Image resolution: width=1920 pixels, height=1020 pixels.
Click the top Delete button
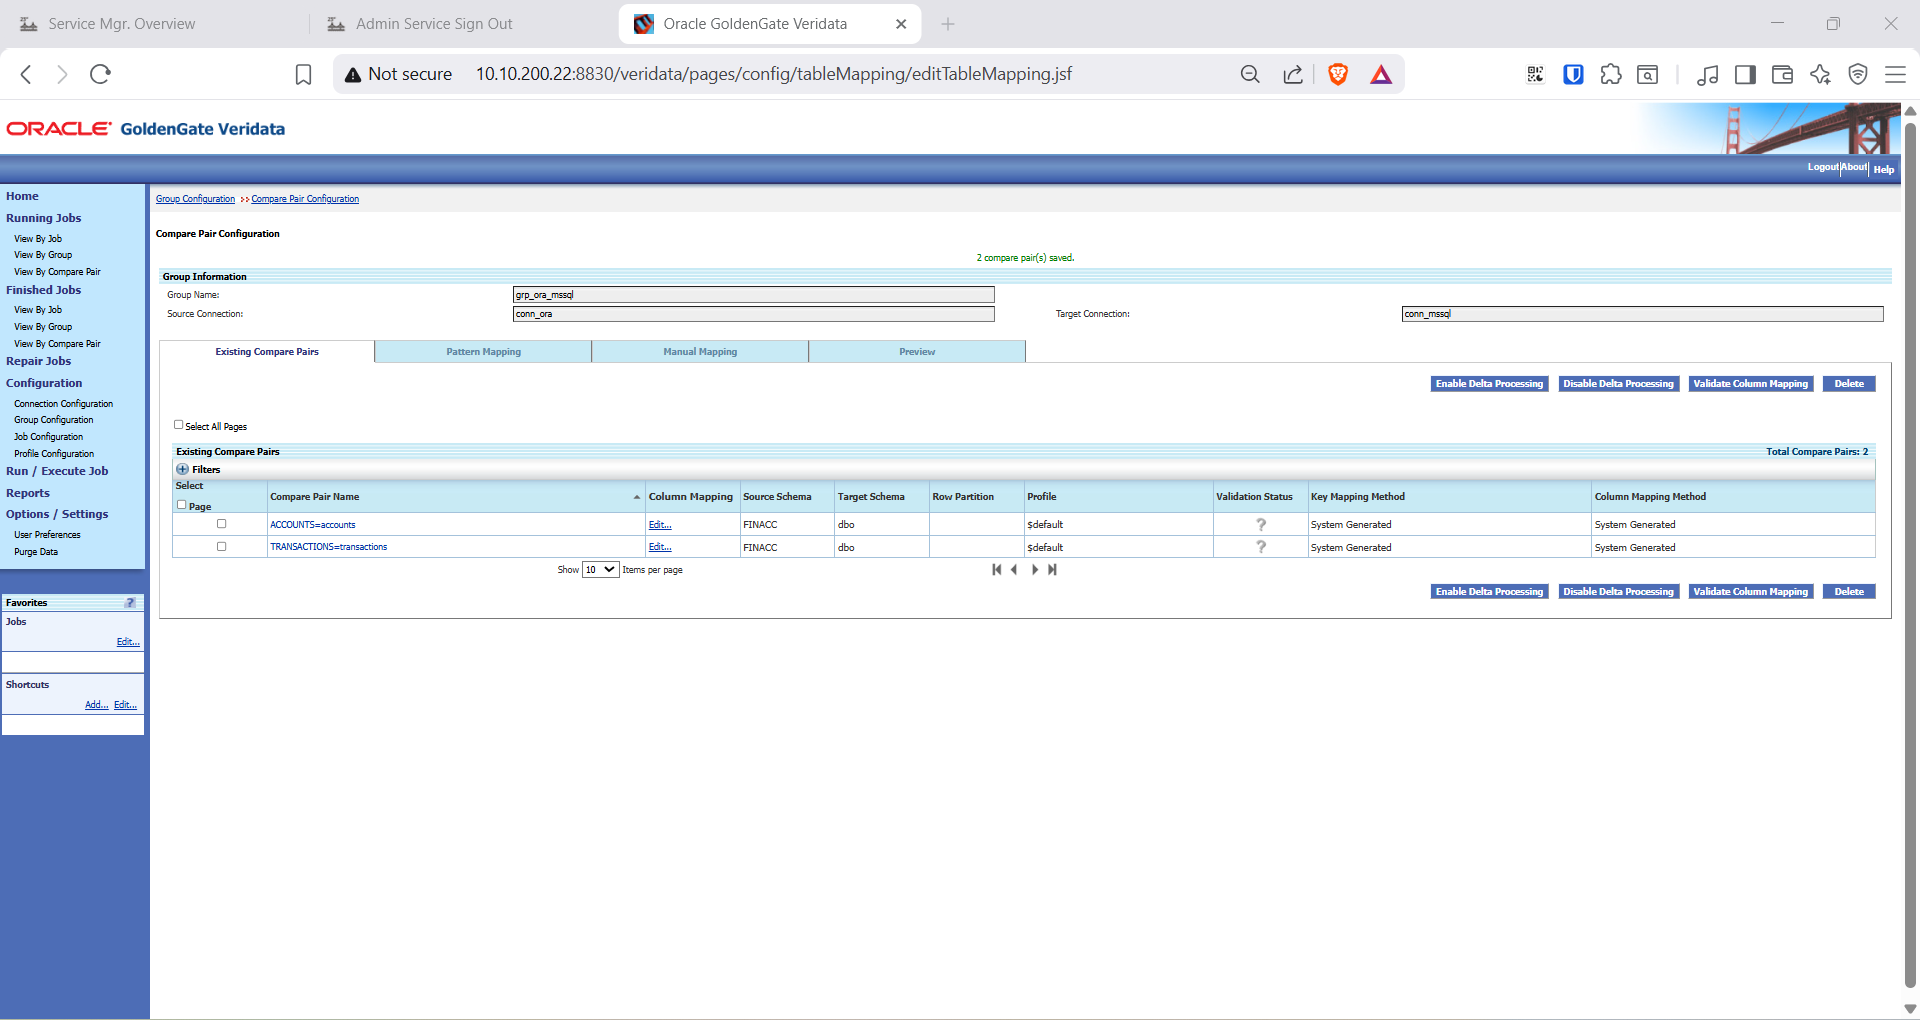pos(1849,384)
